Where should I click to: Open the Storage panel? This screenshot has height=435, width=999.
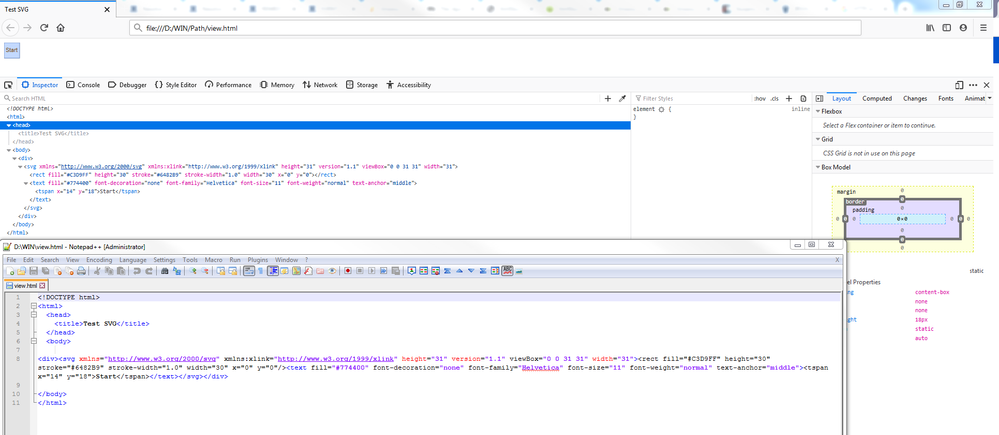[x=362, y=85]
